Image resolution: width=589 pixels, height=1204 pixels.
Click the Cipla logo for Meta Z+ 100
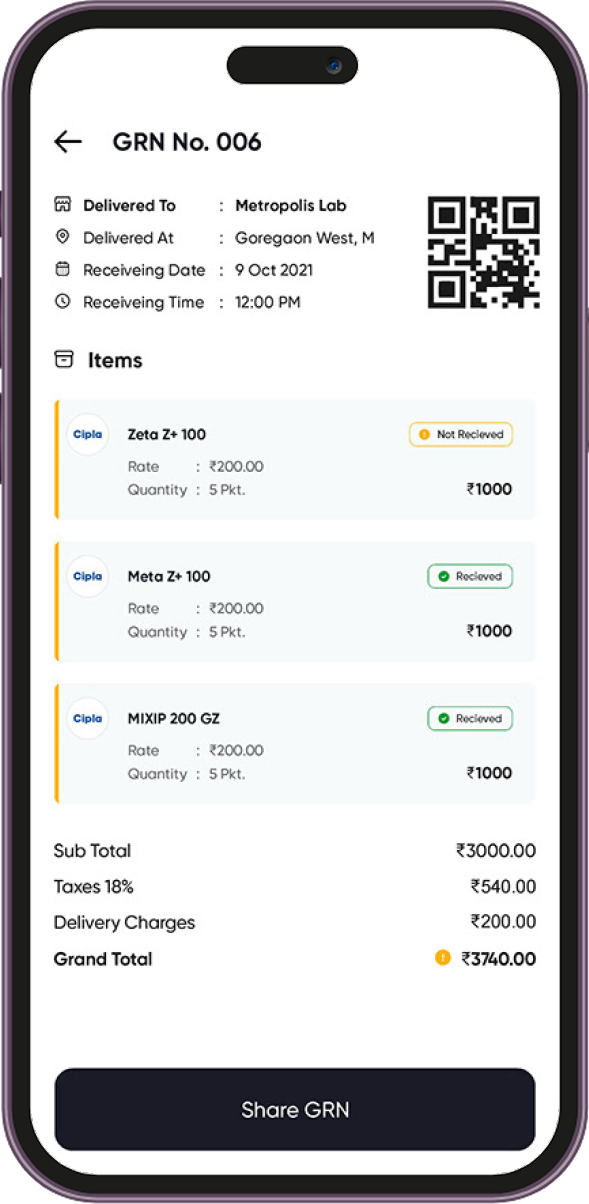coord(88,577)
